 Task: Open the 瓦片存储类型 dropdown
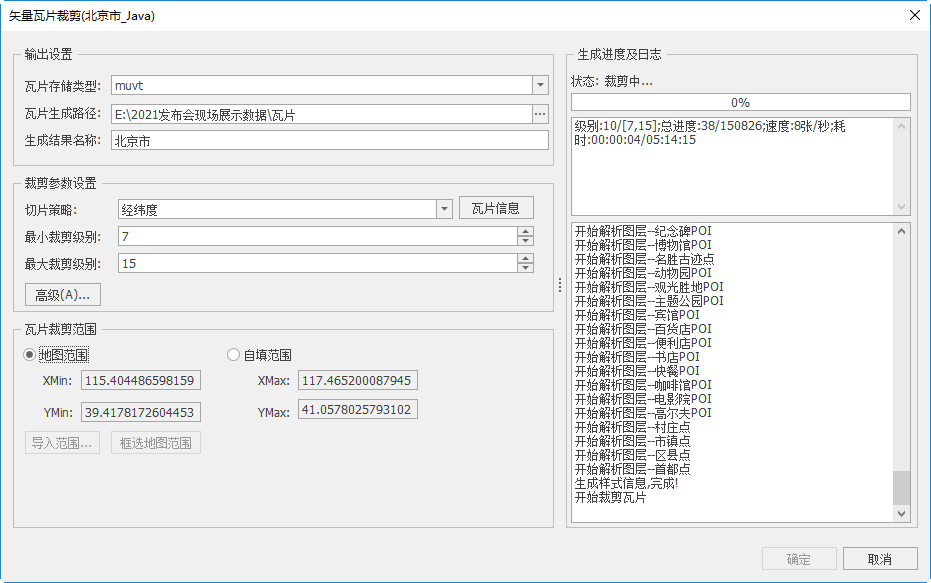pyautogui.click(x=540, y=86)
